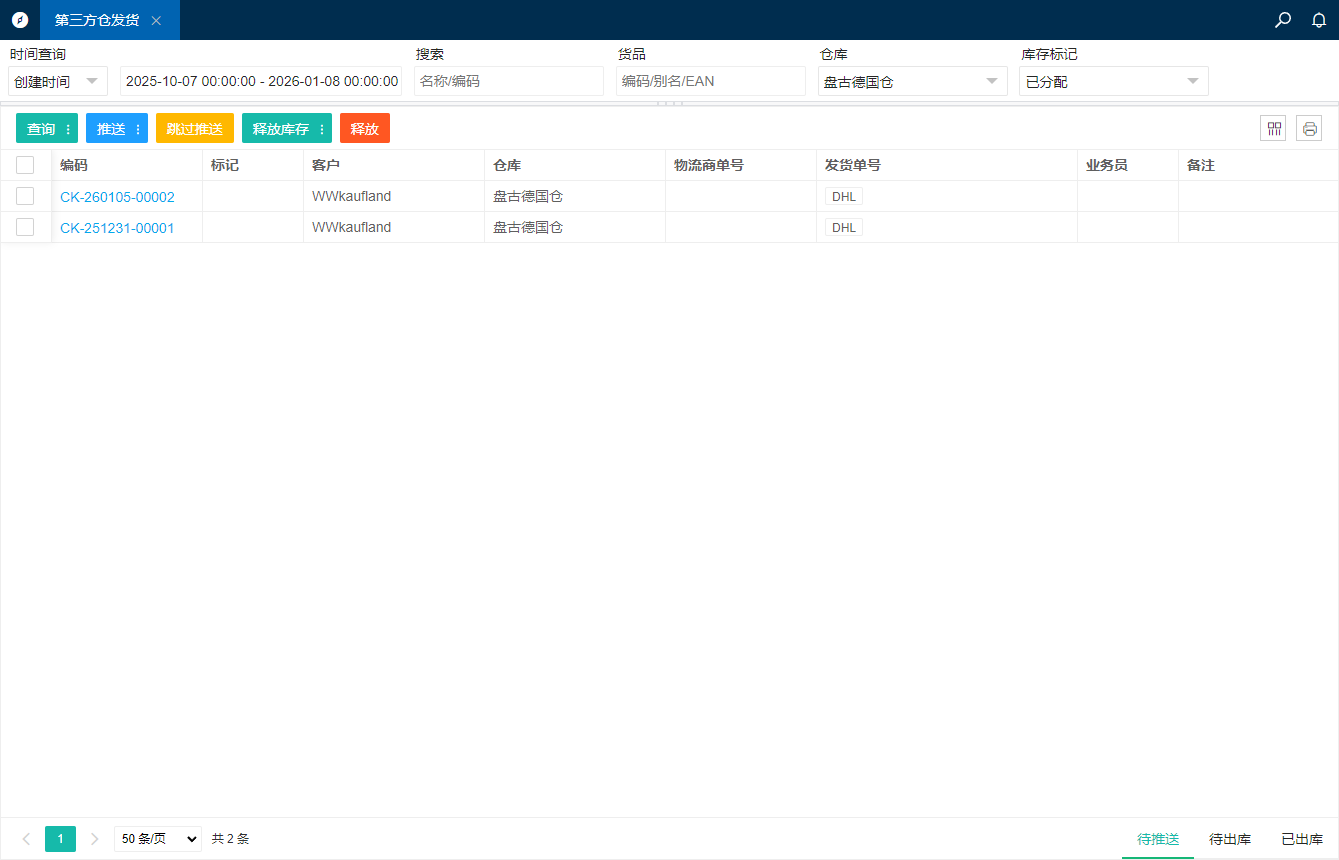1339x860 pixels.
Task: Click the print icon
Action: coord(1309,128)
